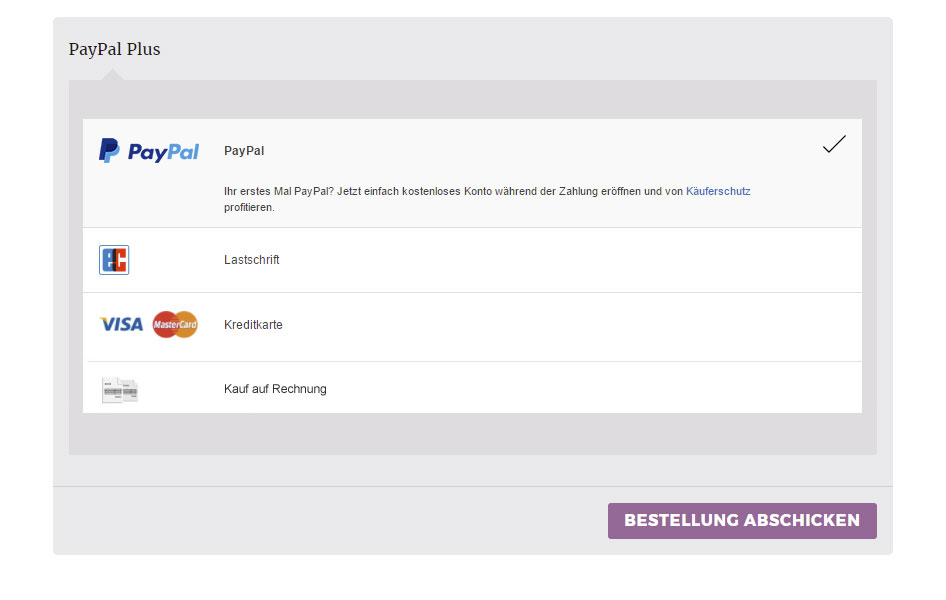946x600 pixels.
Task: Pick Kauf auf Rechnung option
Action: coord(275,389)
